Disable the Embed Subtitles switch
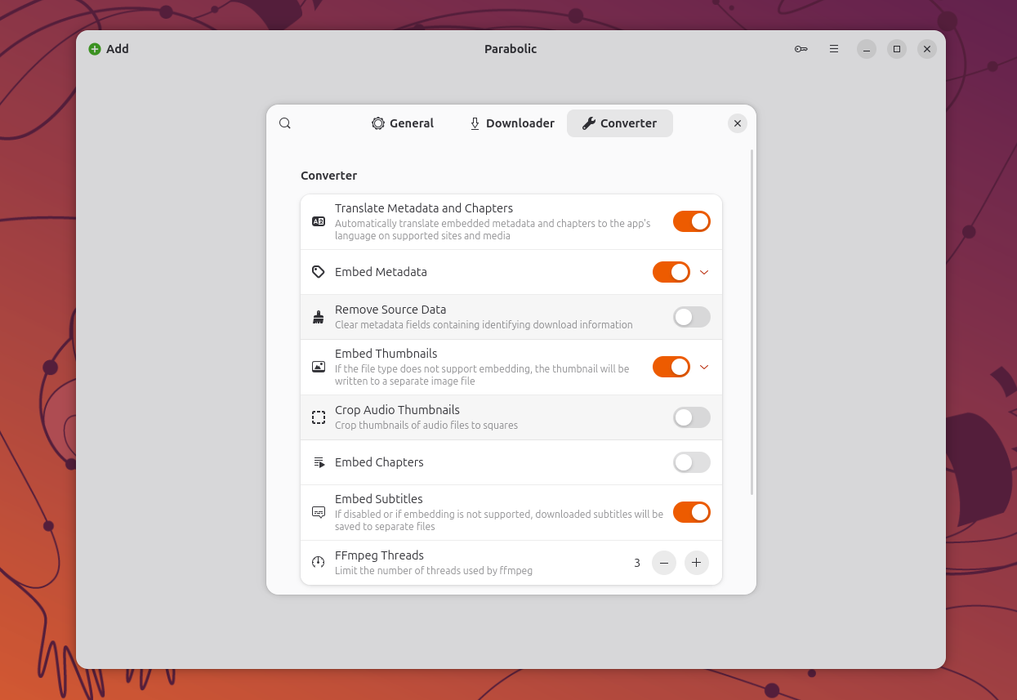This screenshot has width=1017, height=700. point(691,513)
